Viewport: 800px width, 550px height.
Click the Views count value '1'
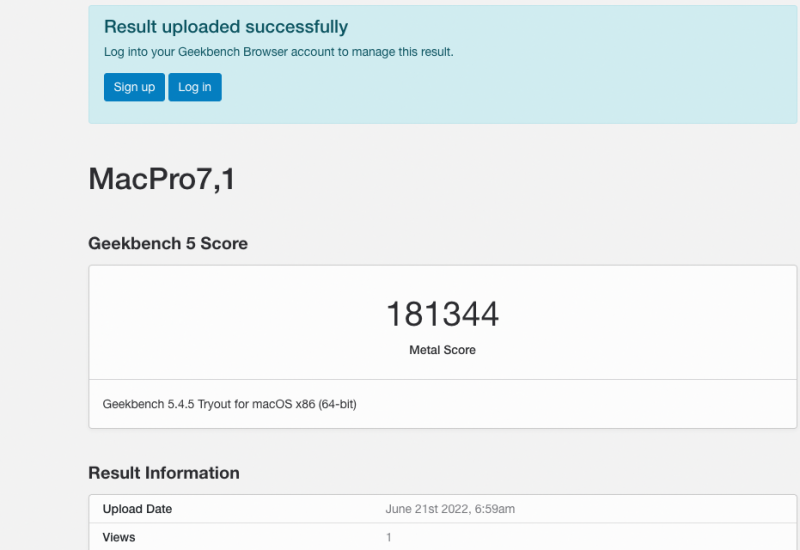click(388, 537)
